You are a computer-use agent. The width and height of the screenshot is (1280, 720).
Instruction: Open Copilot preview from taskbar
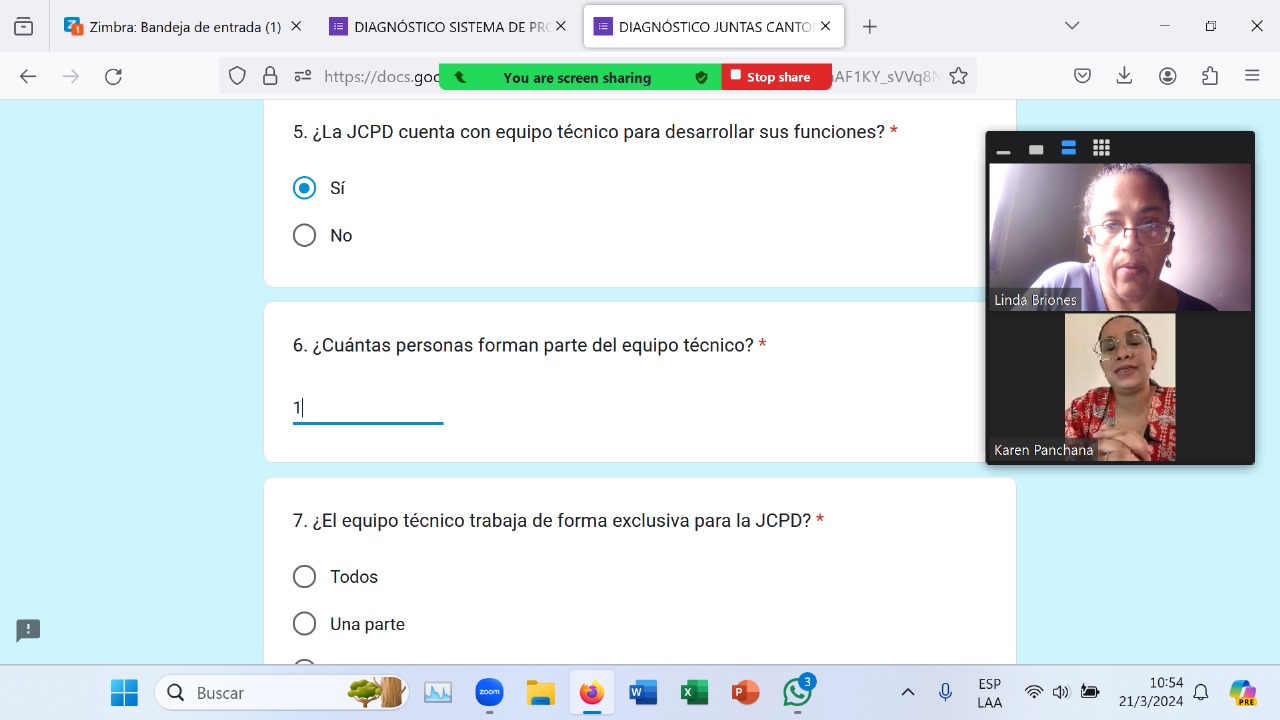coord(1243,692)
